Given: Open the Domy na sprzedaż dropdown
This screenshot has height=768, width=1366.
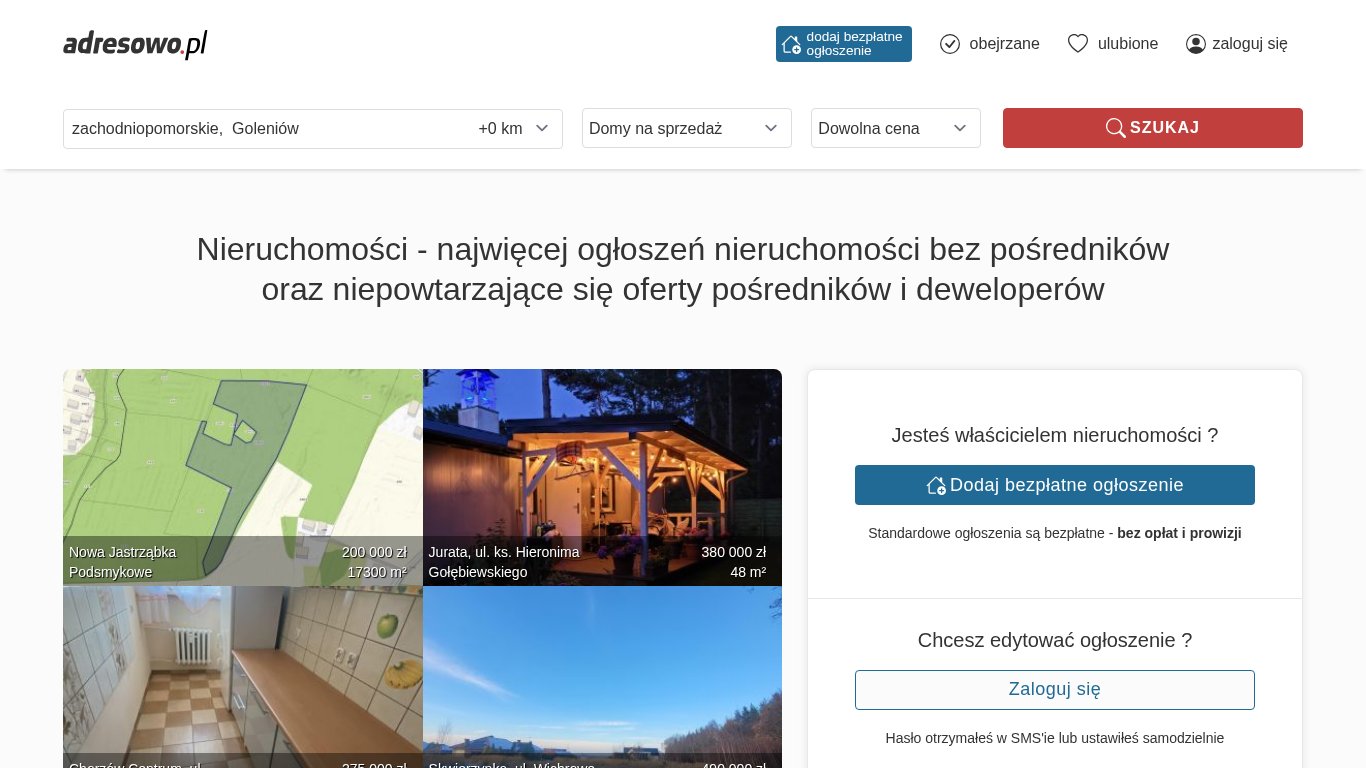Looking at the screenshot, I should click(686, 128).
